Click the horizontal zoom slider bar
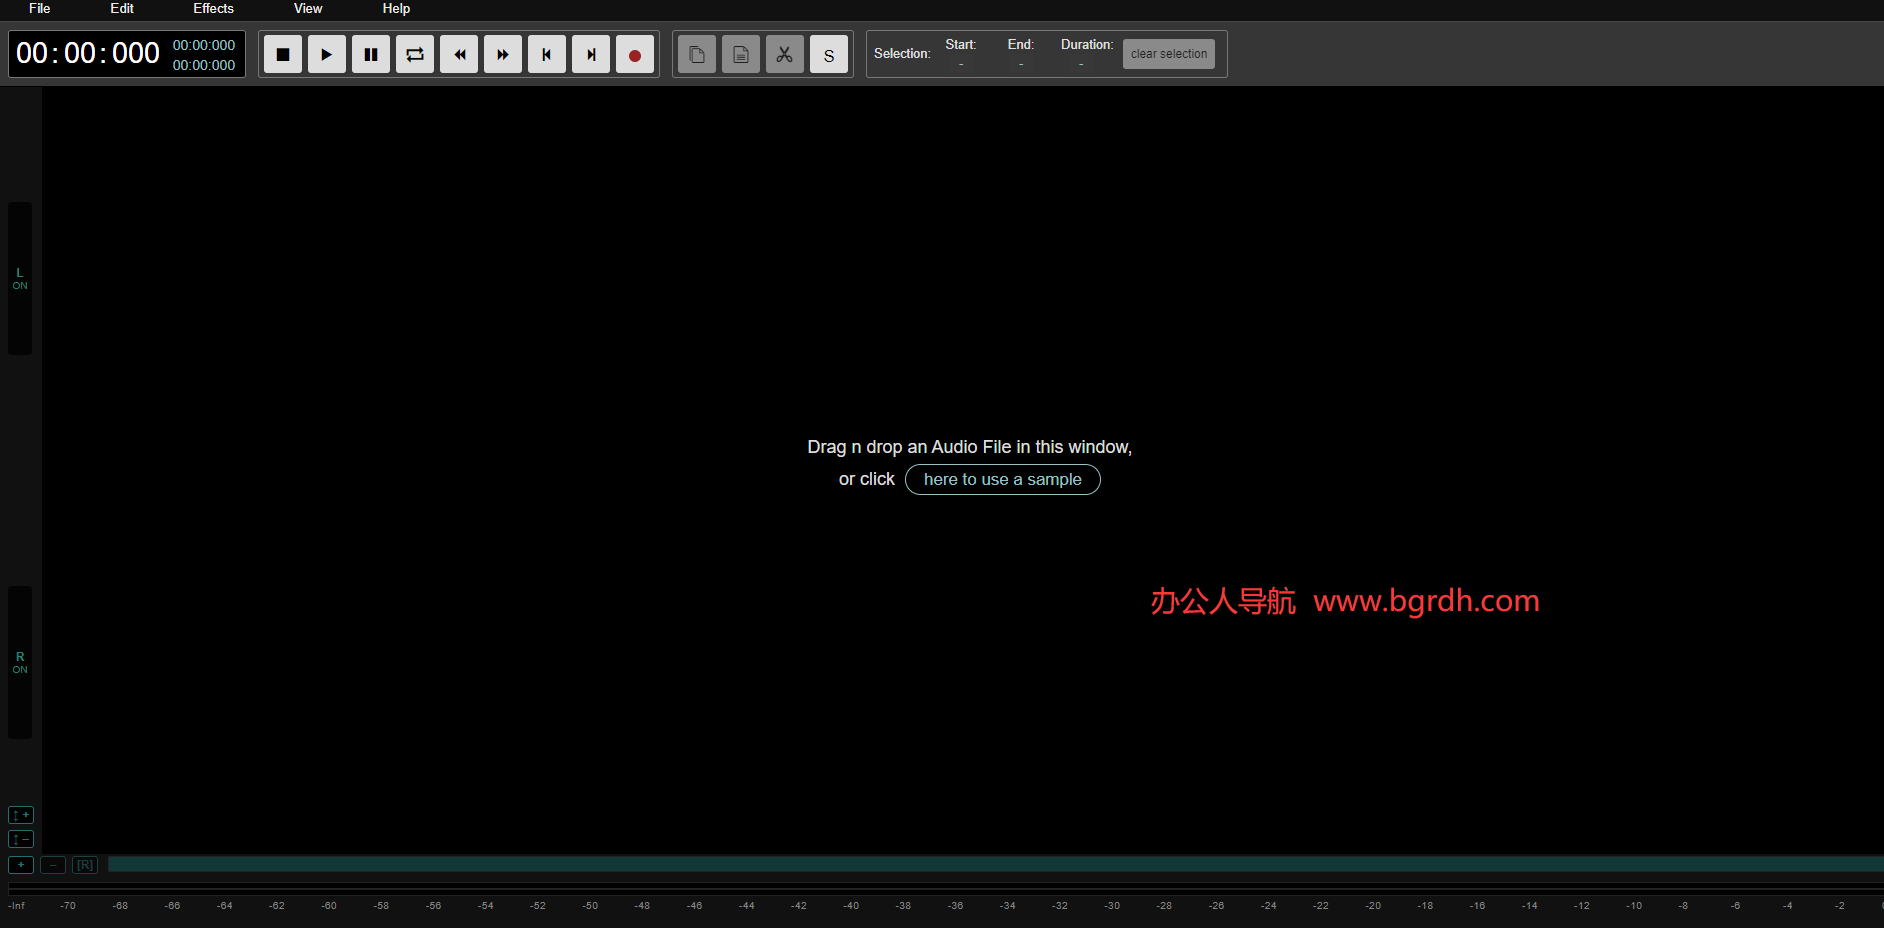1884x928 pixels. click(x=990, y=864)
